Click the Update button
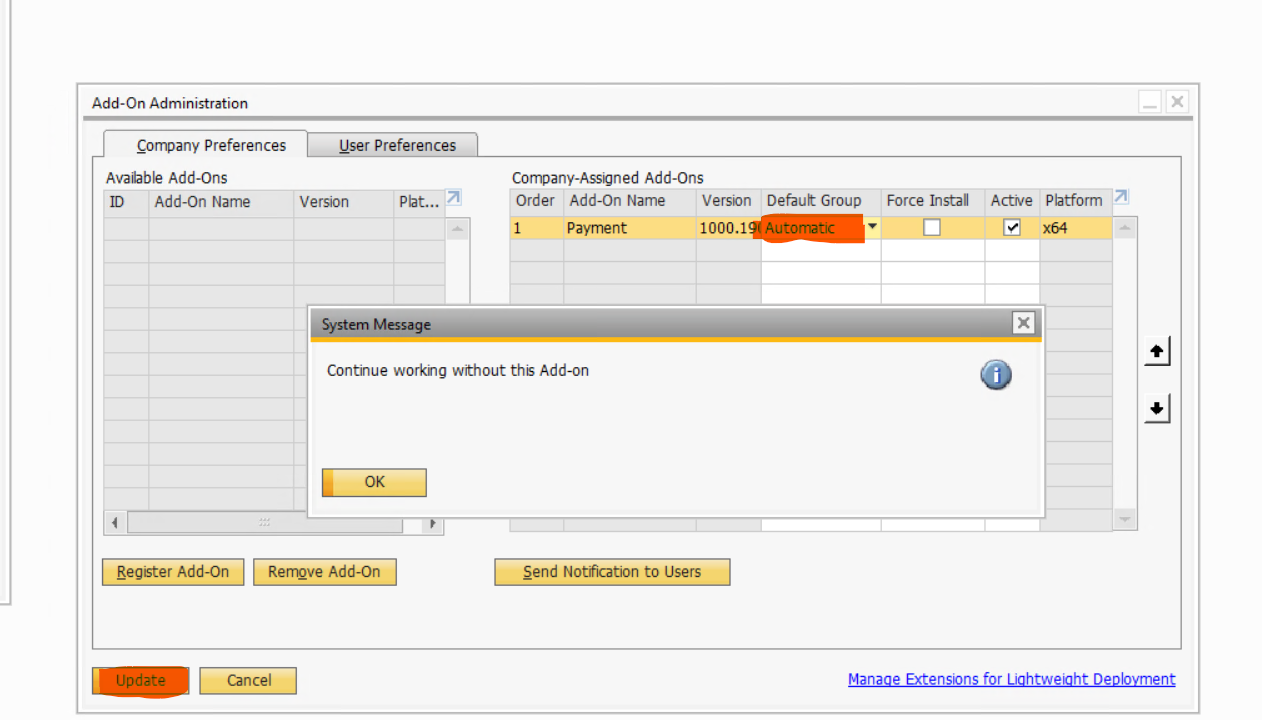Viewport: 1262px width, 720px height. [x=140, y=680]
